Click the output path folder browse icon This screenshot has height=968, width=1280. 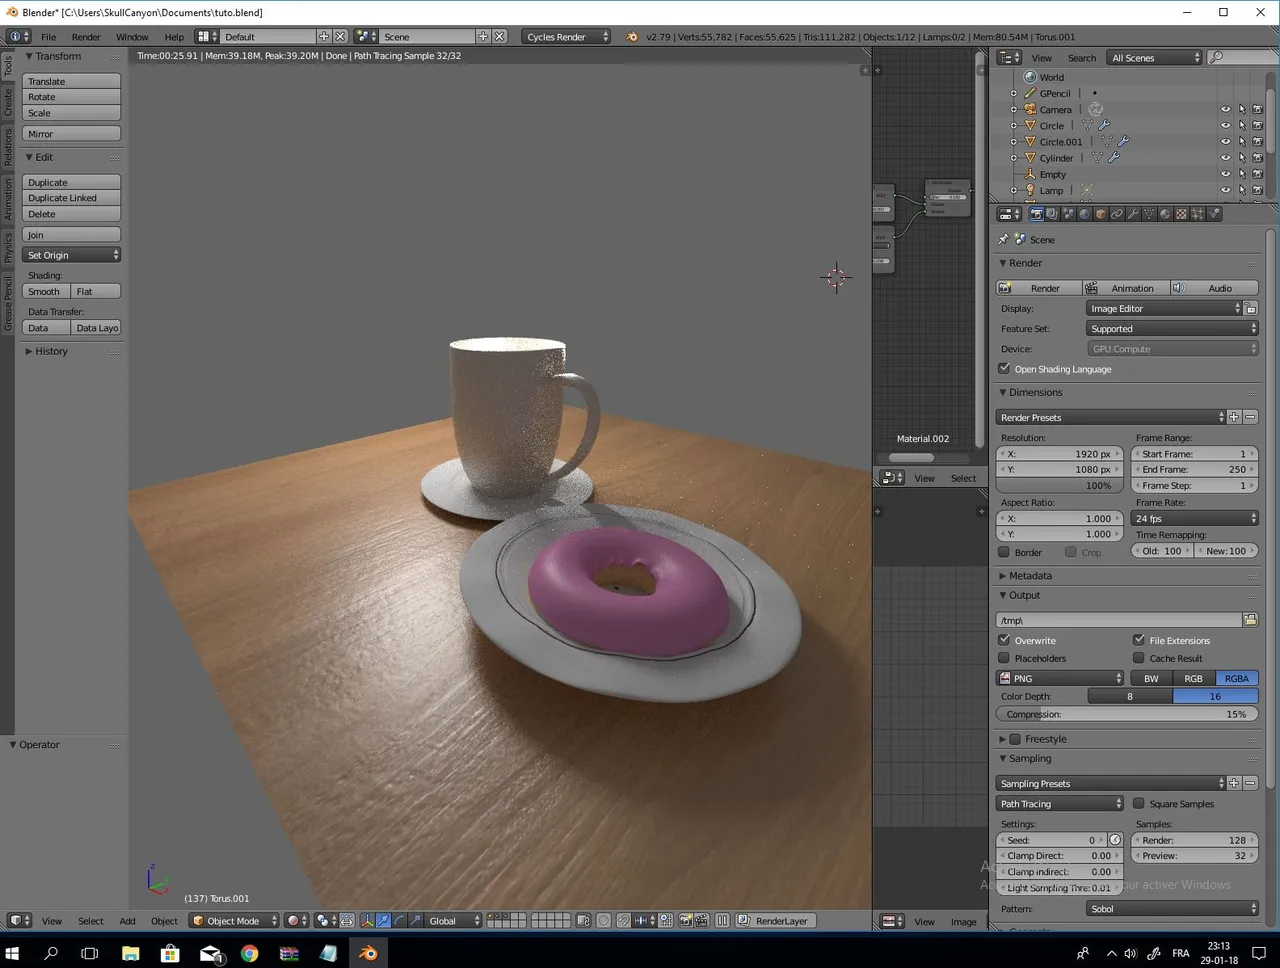click(1250, 620)
